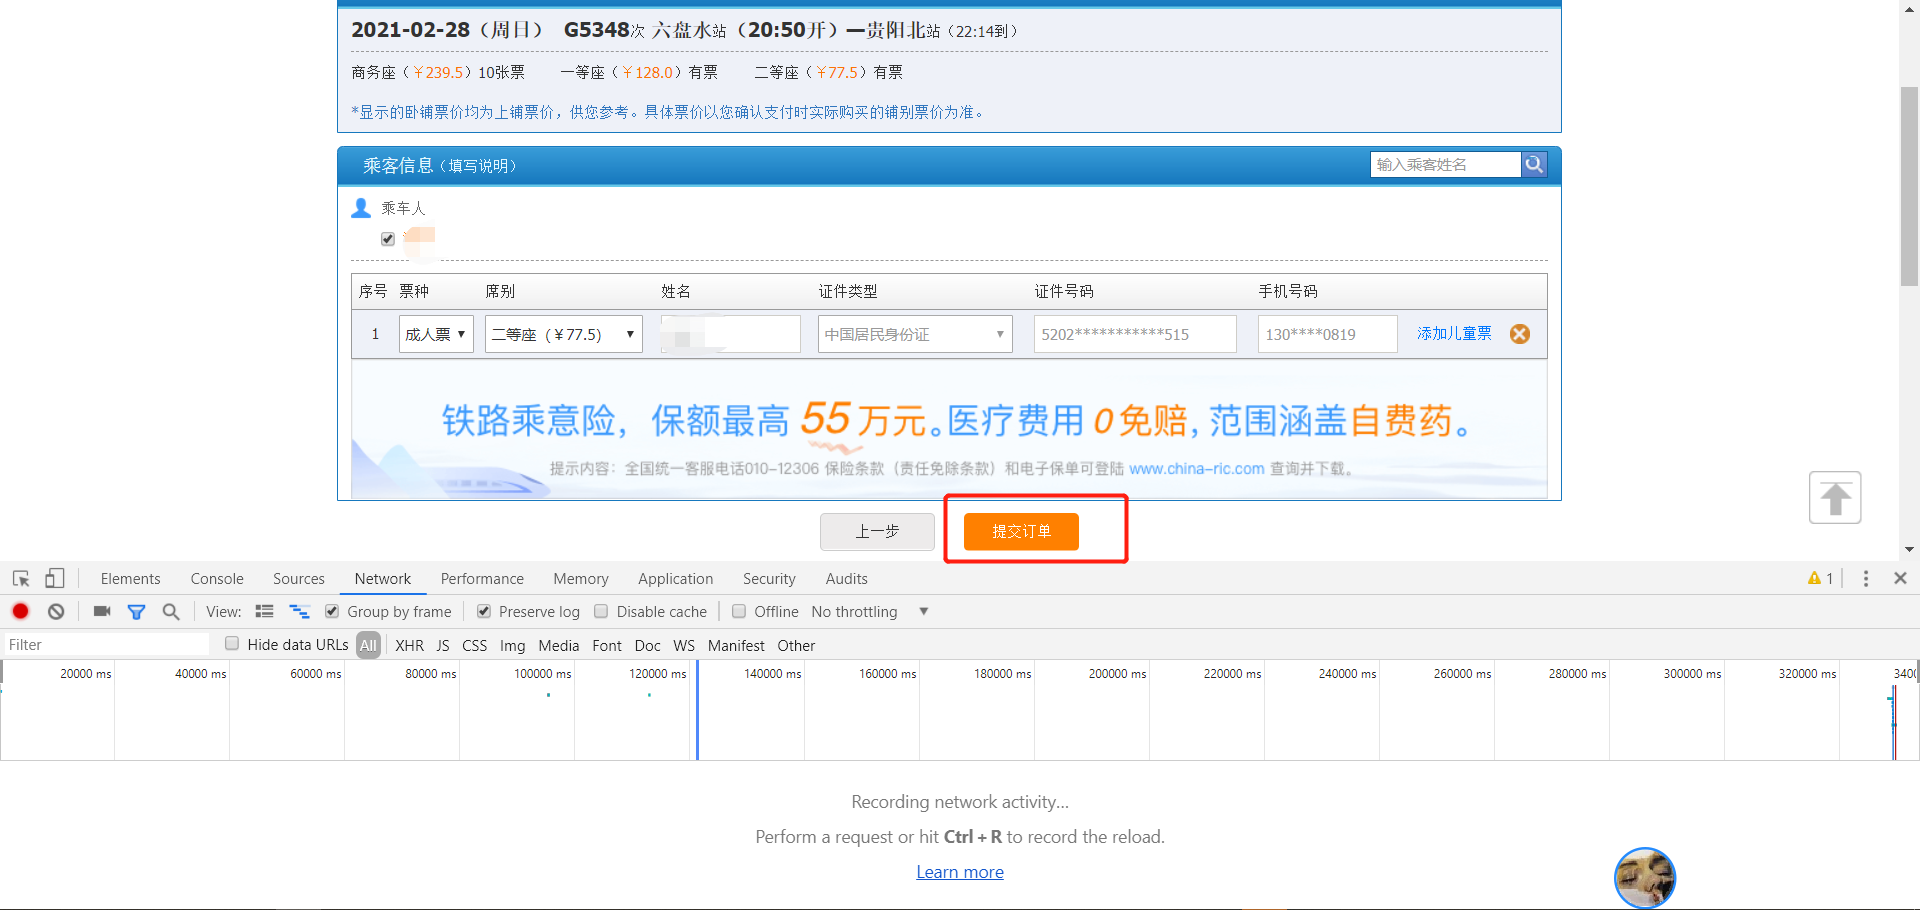Switch to the Application tab
Viewport: 1920px width, 910px height.
[675, 578]
